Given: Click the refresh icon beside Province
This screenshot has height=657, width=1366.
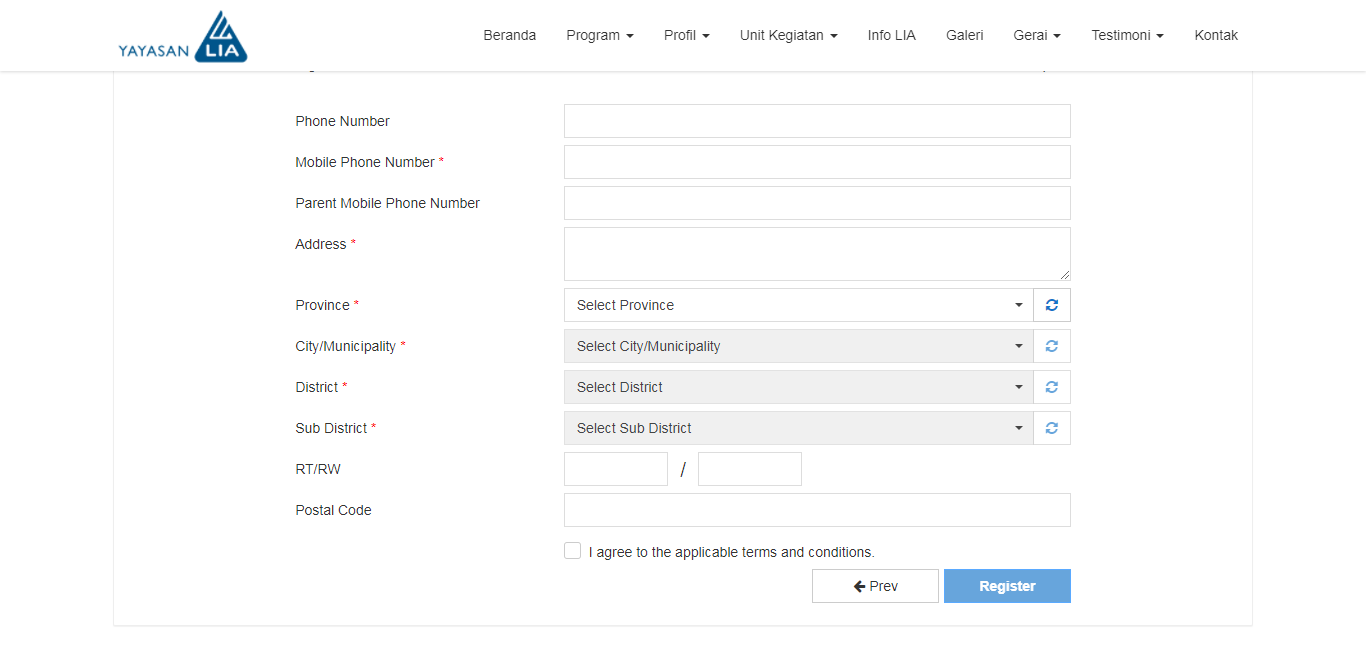Looking at the screenshot, I should 1051,305.
